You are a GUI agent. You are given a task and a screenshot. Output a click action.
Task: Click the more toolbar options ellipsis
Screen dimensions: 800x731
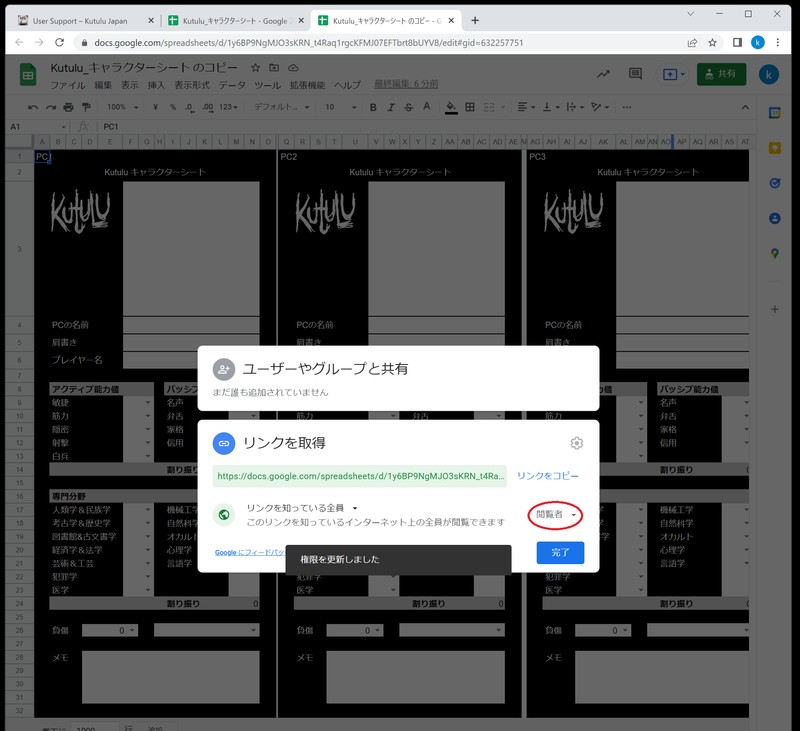[627, 107]
